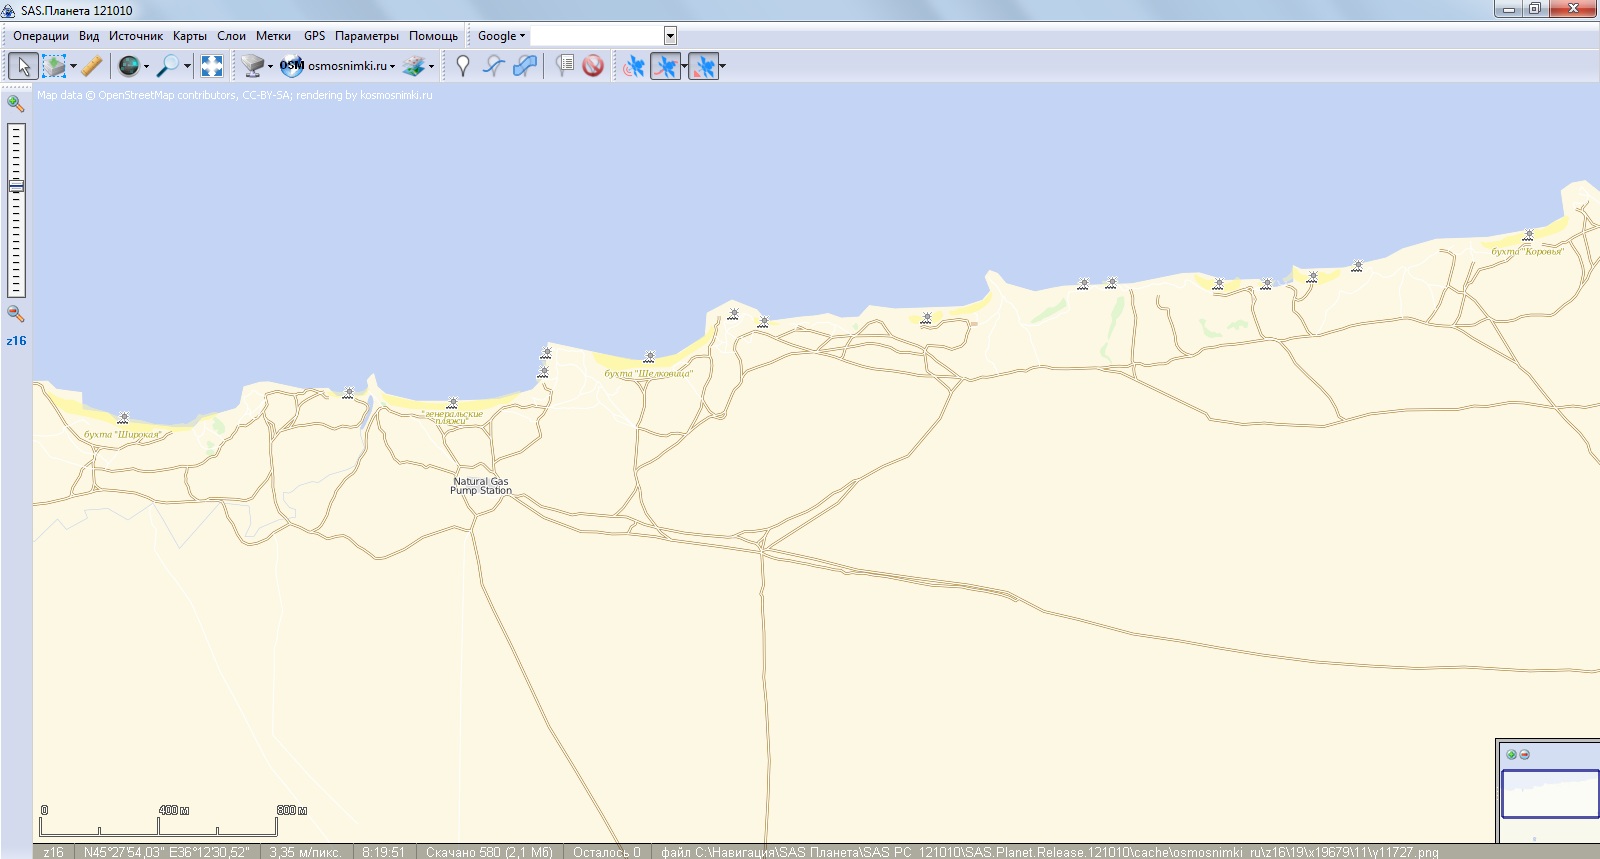Toggle the GPS center-on-position button
This screenshot has width=1600, height=859.
coord(703,66)
